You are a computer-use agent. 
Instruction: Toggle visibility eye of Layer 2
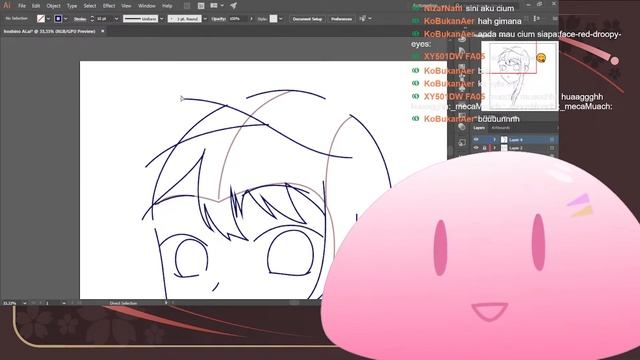pyautogui.click(x=476, y=148)
